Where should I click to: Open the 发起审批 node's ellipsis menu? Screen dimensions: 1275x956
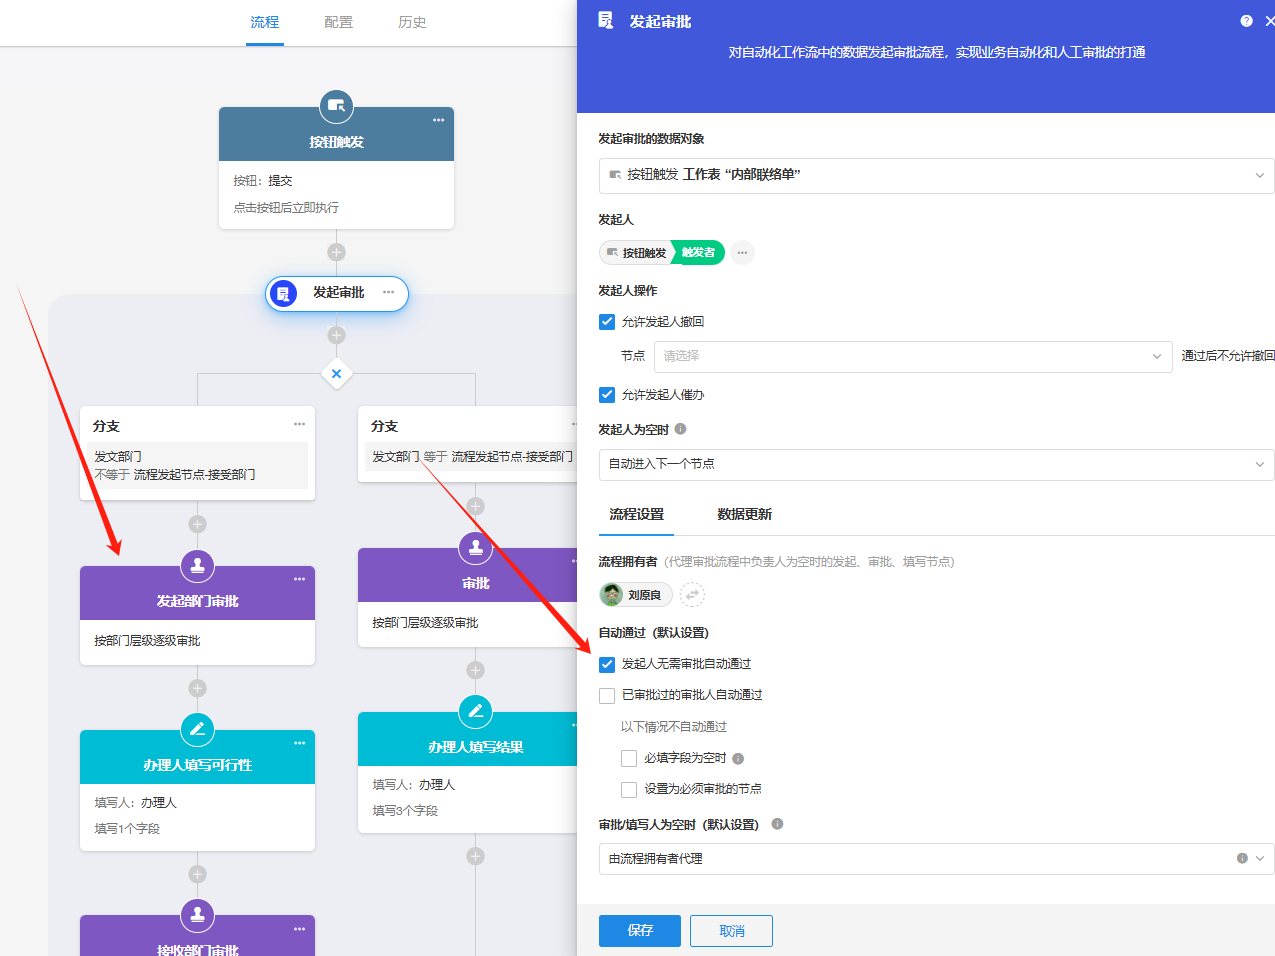coord(388,293)
